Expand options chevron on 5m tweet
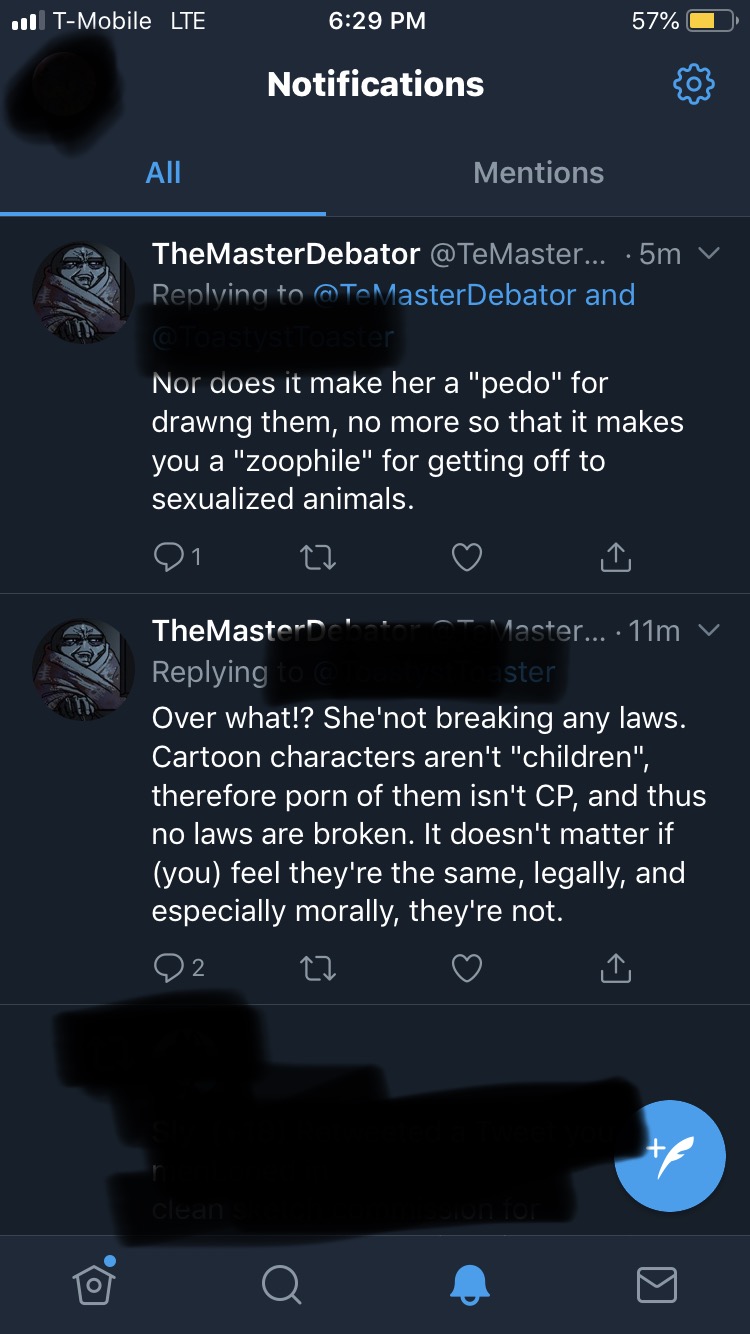 click(x=708, y=254)
